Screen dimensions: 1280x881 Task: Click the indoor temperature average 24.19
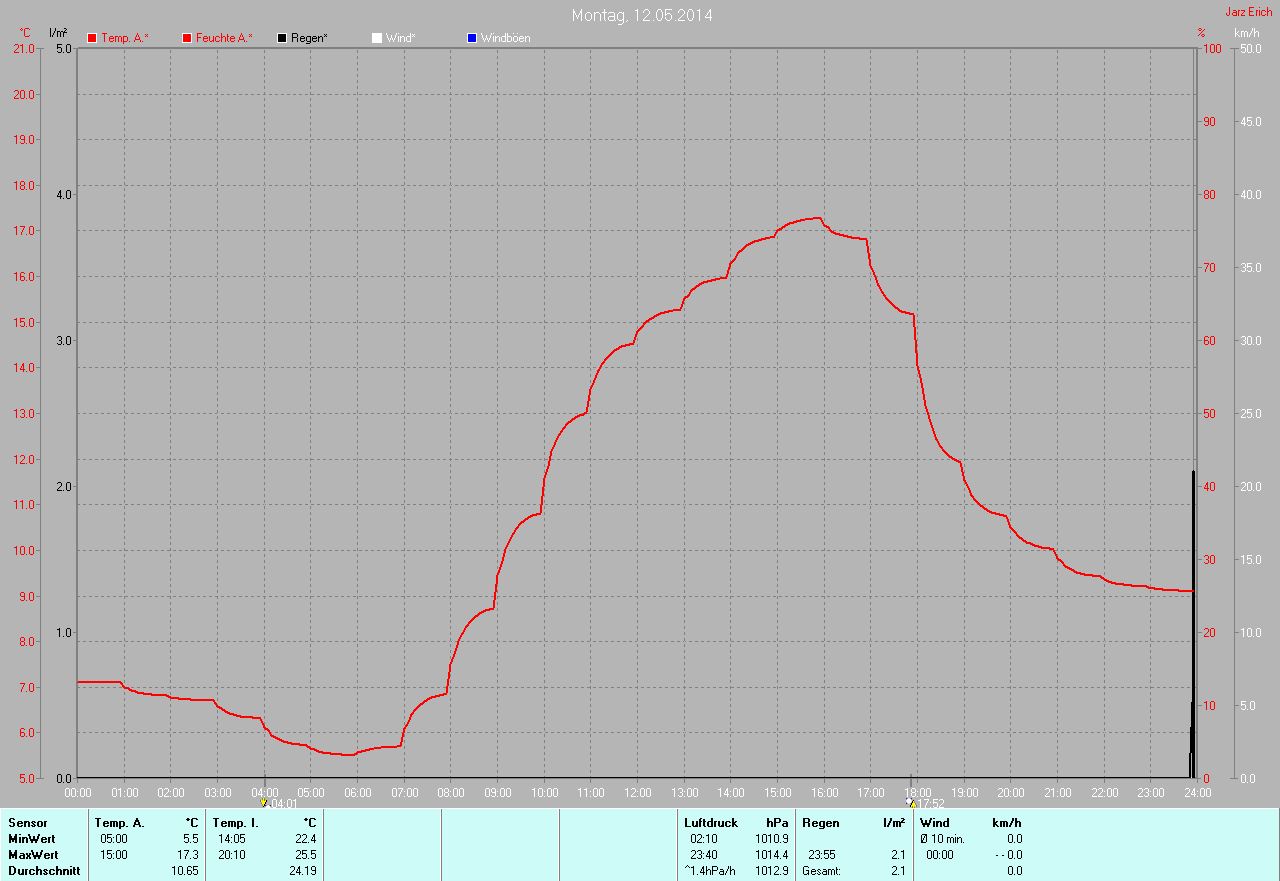click(301, 871)
